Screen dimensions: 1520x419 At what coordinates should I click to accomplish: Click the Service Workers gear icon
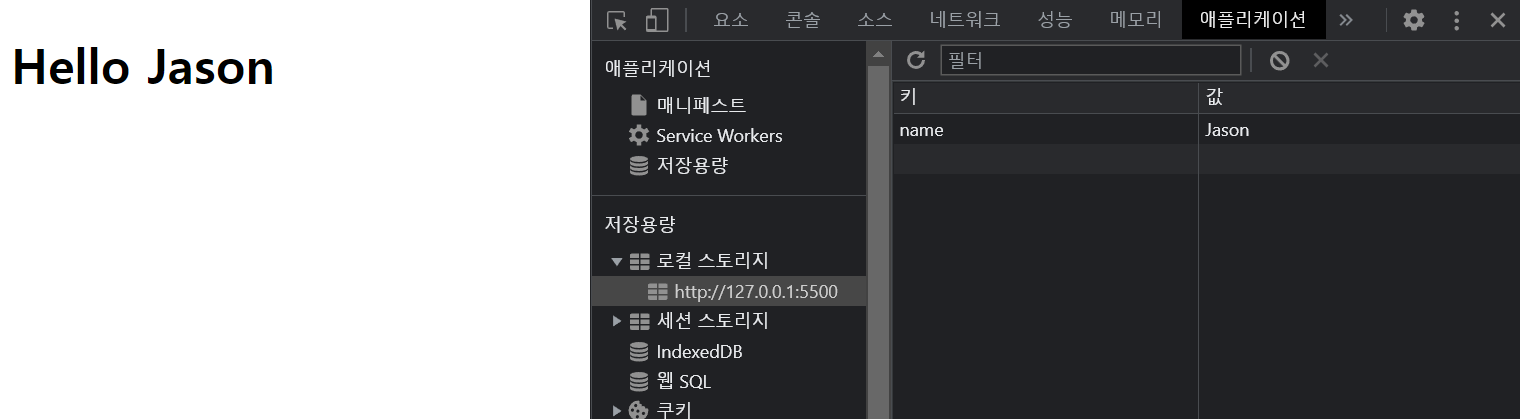[639, 135]
